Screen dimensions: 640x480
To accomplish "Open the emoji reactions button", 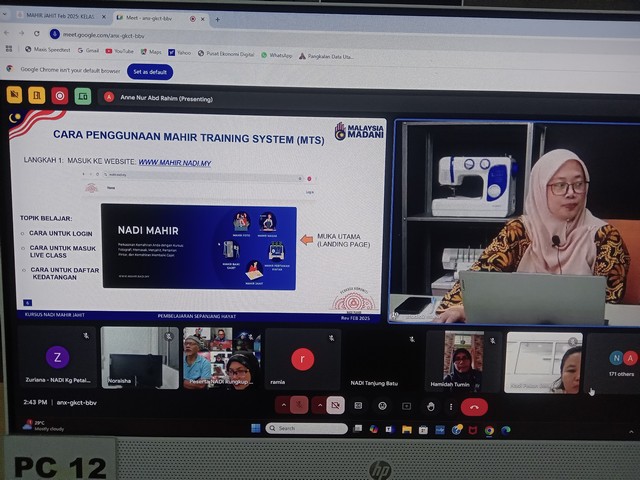I will point(382,406).
